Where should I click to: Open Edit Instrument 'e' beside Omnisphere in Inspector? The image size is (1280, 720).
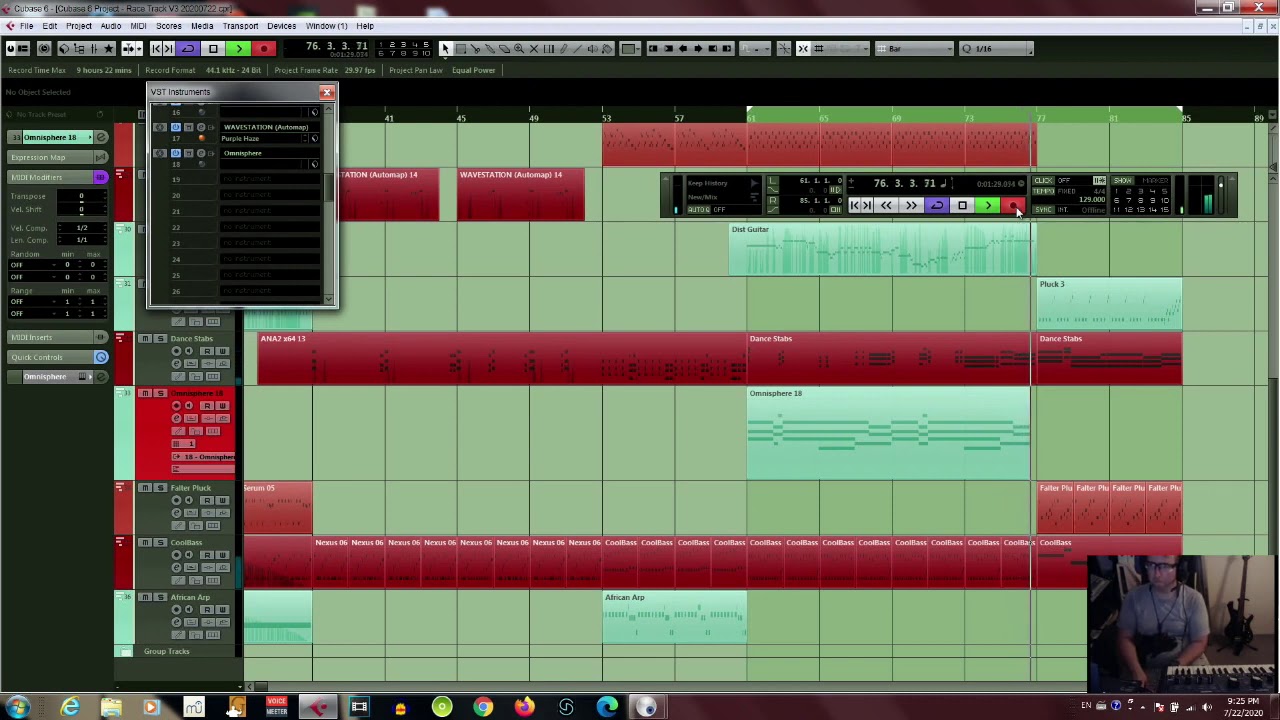point(102,376)
